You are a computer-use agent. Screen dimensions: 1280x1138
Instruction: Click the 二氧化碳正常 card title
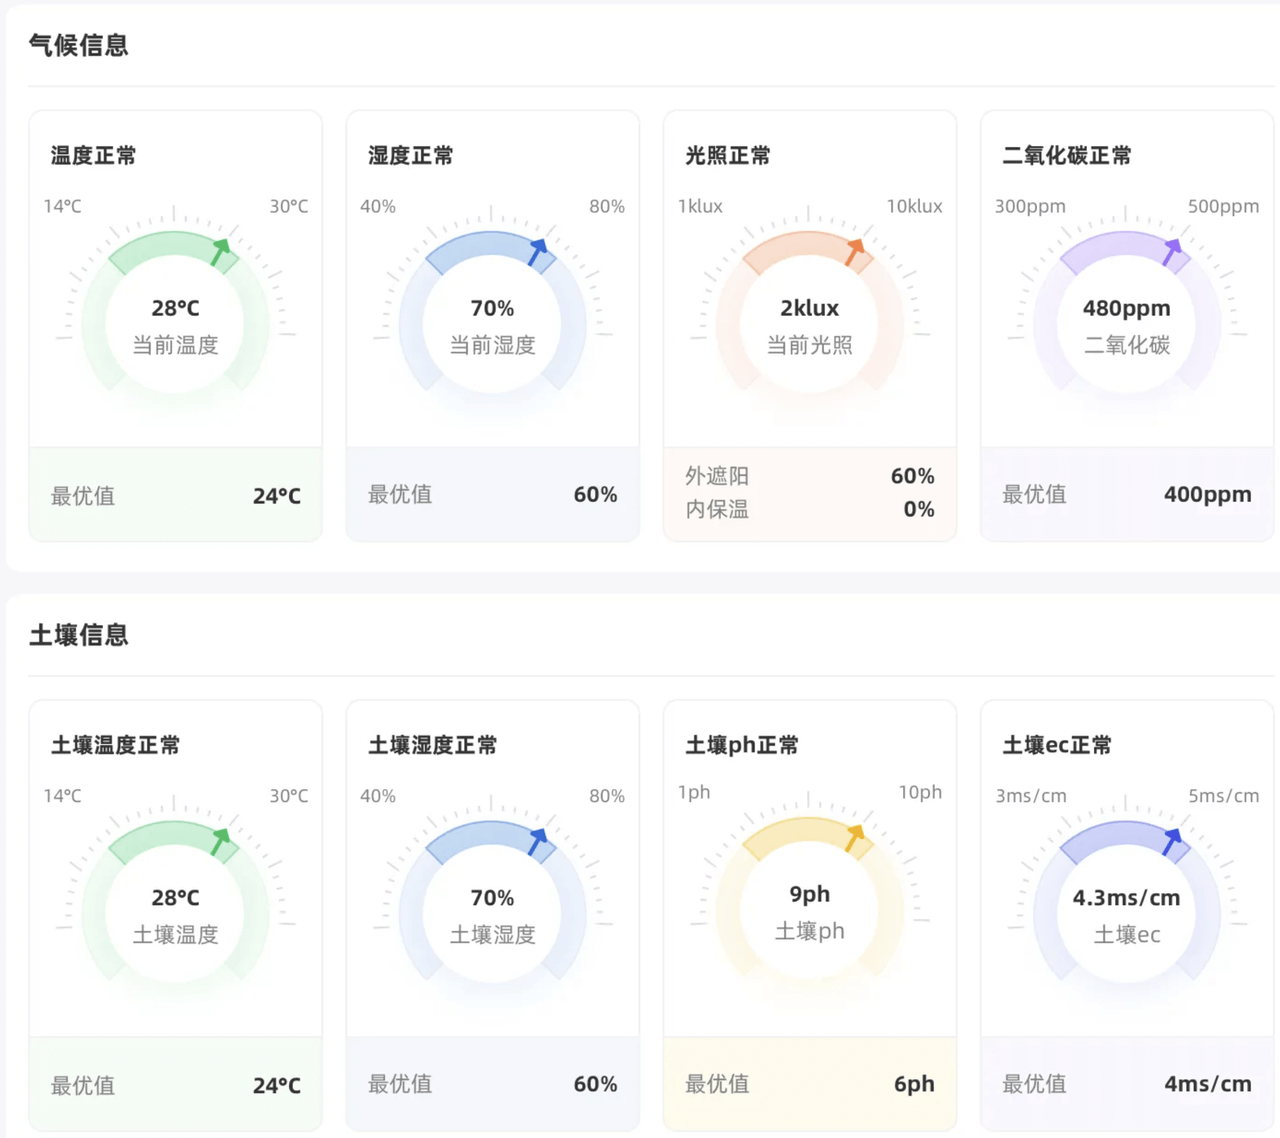(1066, 155)
